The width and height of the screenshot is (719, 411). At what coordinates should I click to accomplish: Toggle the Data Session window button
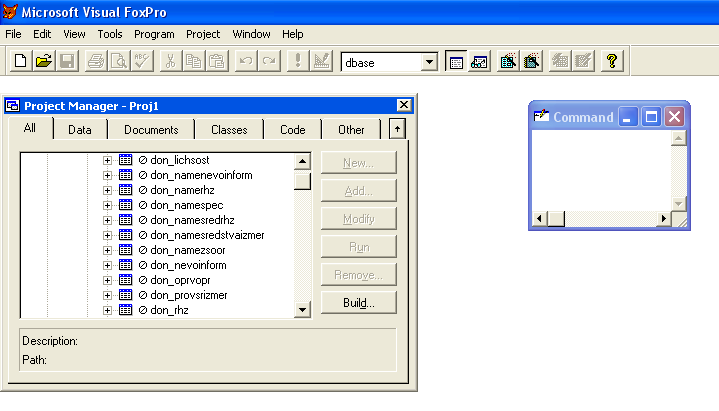point(480,62)
